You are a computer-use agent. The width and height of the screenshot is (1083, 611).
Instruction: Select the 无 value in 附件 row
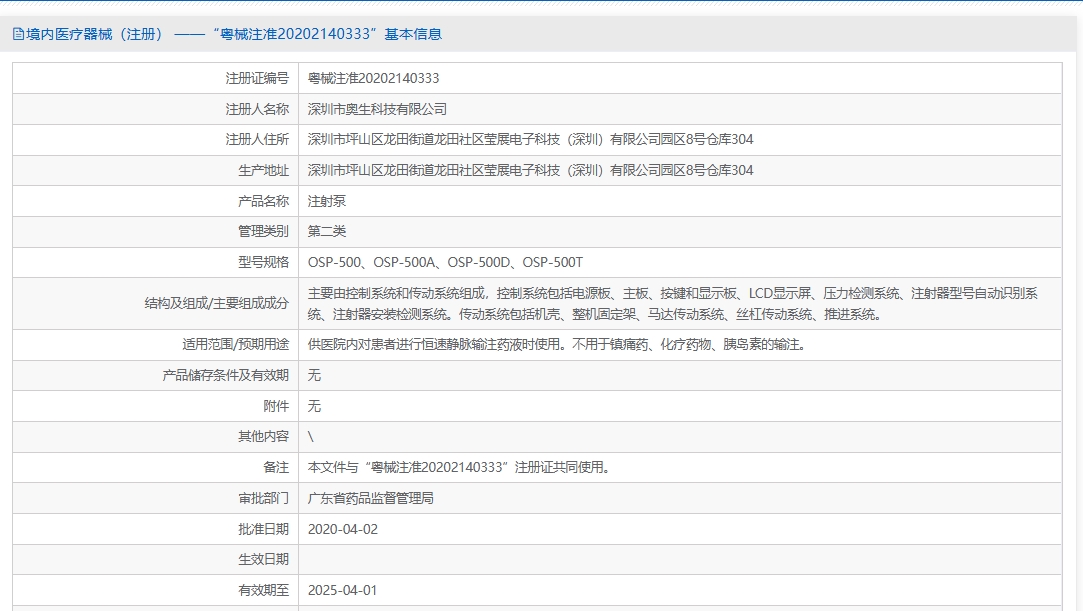pyautogui.click(x=314, y=406)
